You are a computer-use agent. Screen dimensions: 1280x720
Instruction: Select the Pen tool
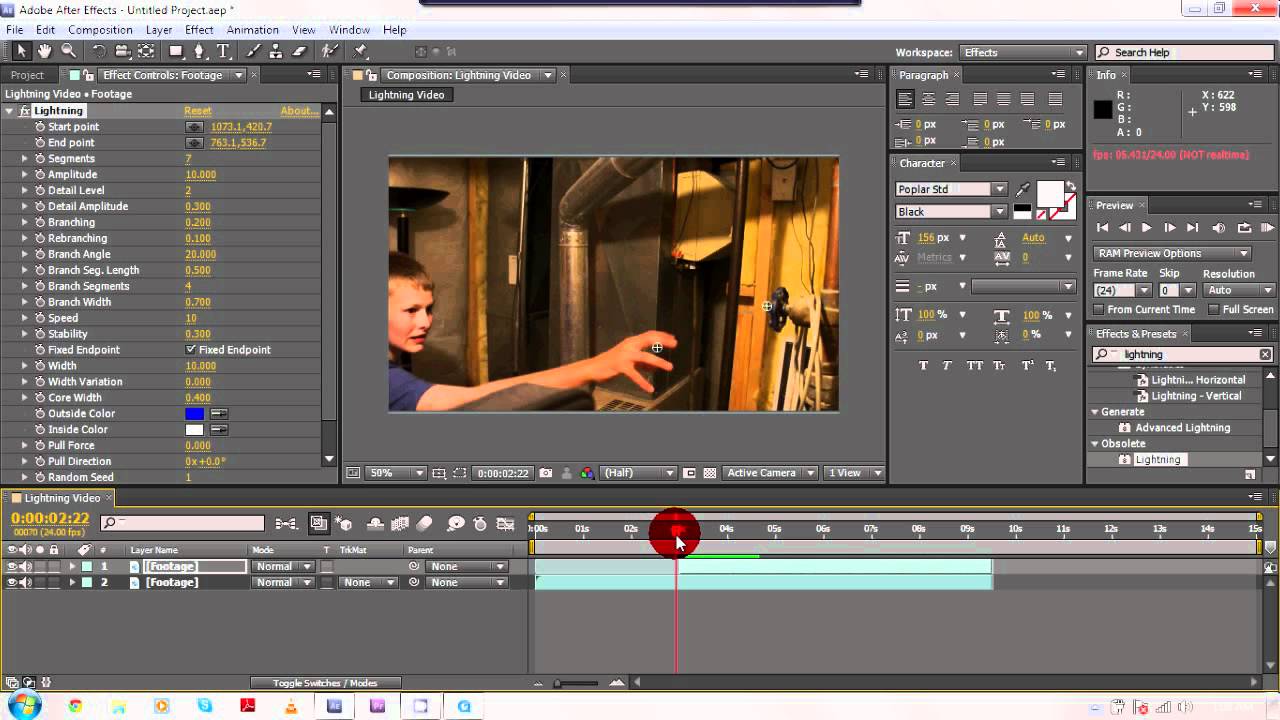(200, 51)
